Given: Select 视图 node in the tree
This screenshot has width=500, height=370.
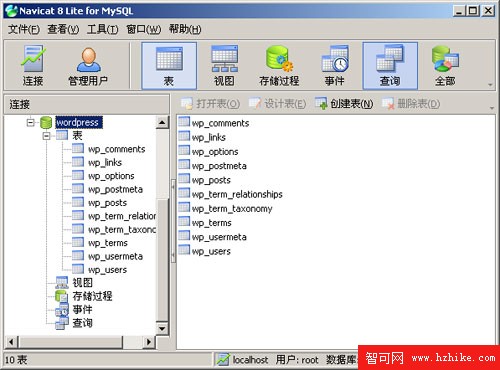Looking at the screenshot, I should click(82, 283).
